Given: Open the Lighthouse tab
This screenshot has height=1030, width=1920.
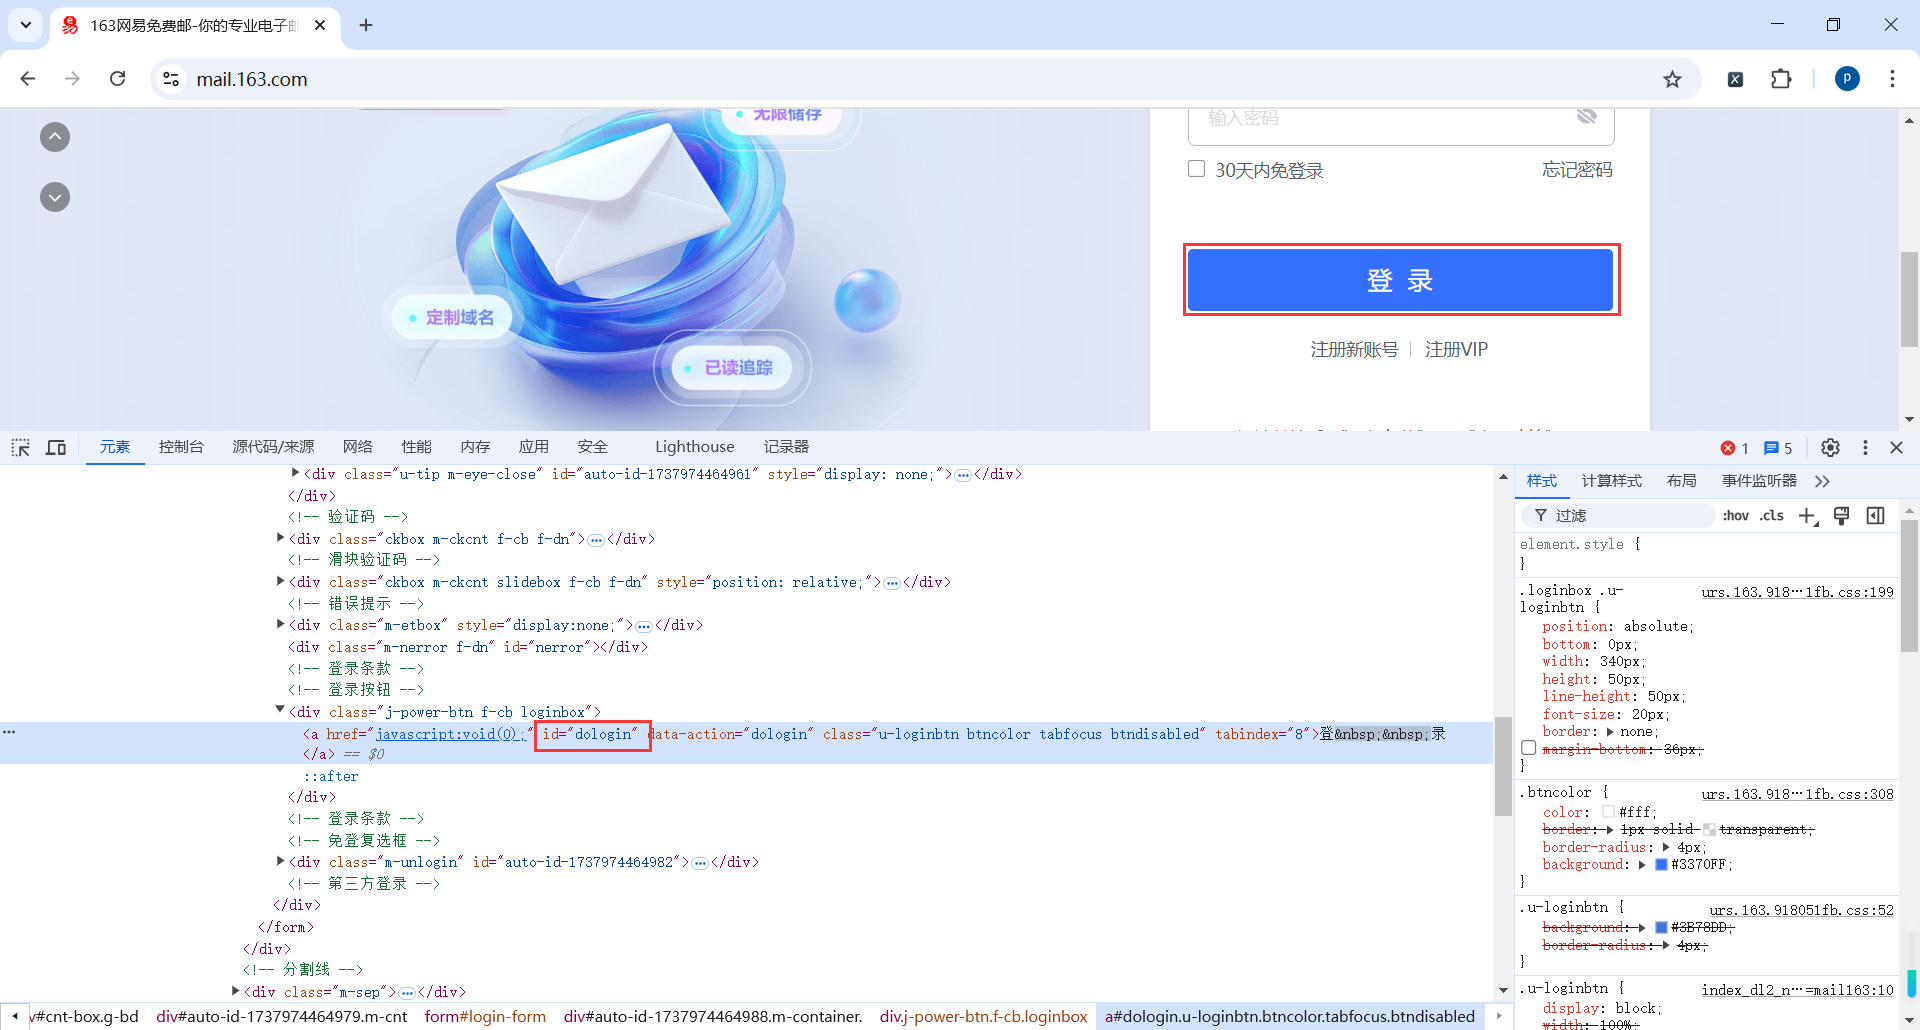Looking at the screenshot, I should click(x=694, y=447).
